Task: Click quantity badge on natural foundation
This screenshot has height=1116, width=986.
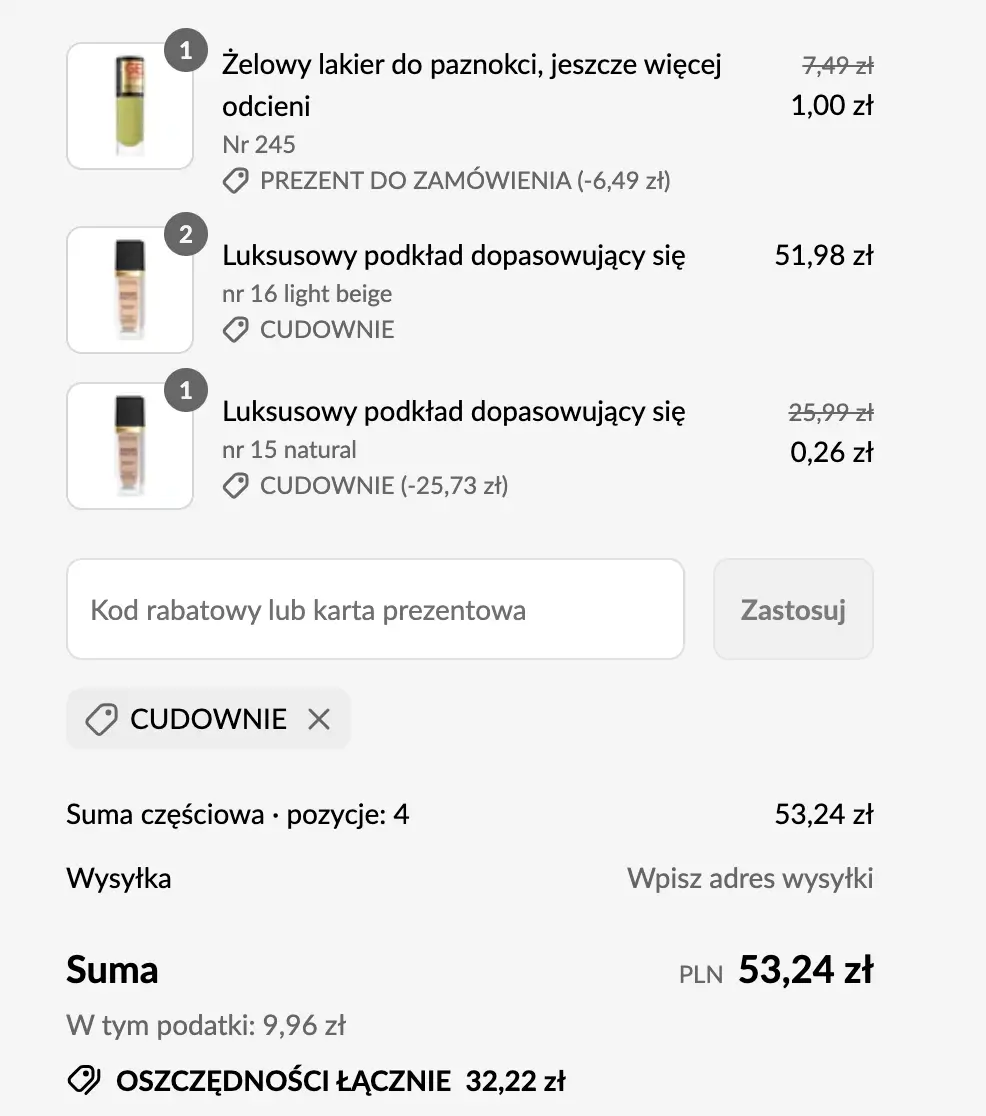Action: (185, 391)
